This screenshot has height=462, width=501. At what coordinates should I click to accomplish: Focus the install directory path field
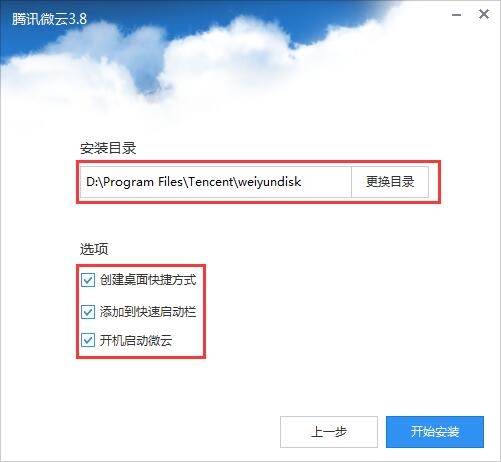coord(216,182)
